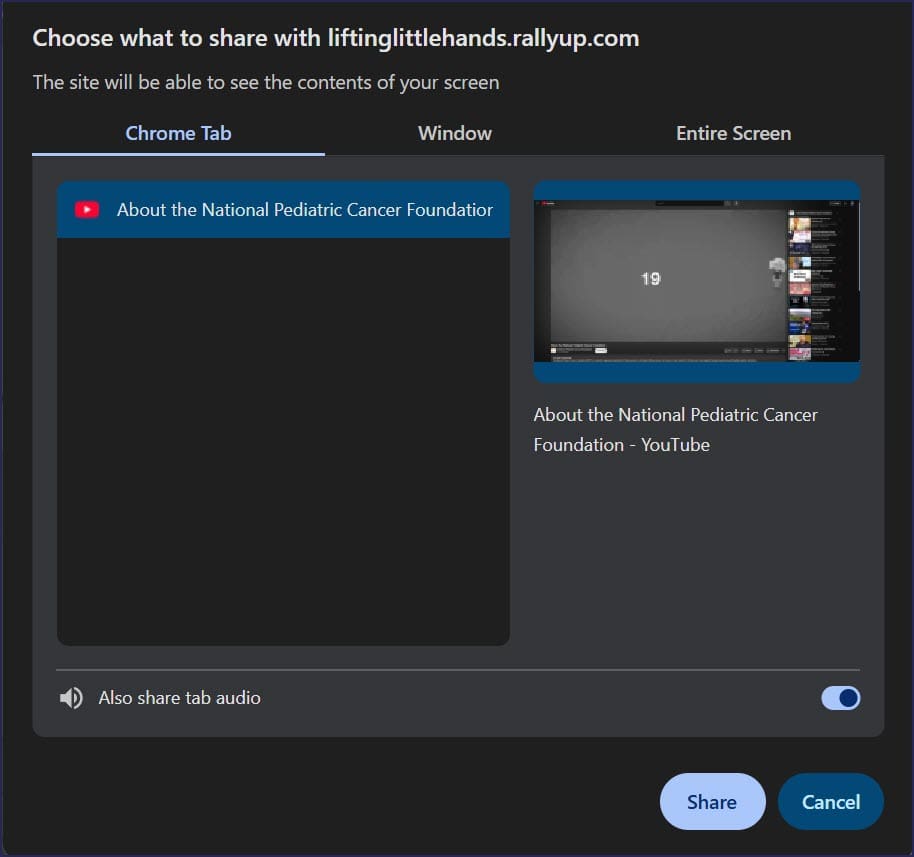Switch to the Window tab
This screenshot has width=914, height=857.
click(454, 132)
